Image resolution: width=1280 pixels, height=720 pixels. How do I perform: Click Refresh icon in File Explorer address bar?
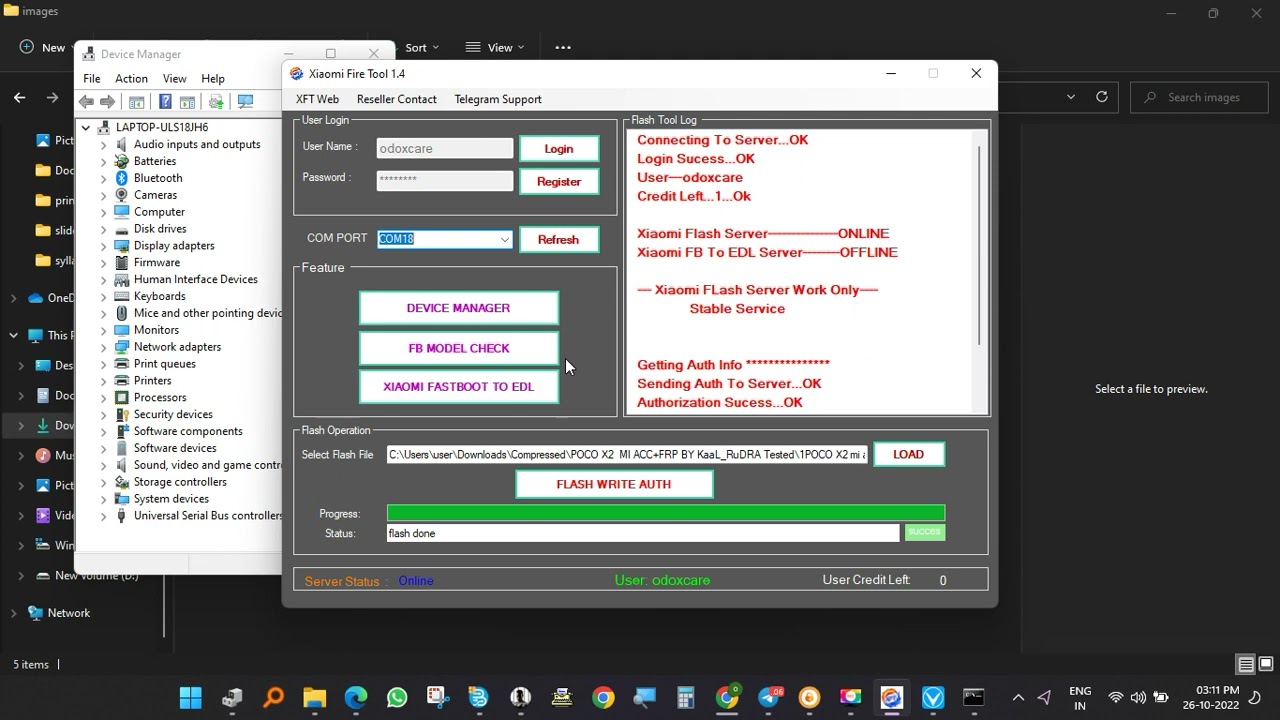1102,97
